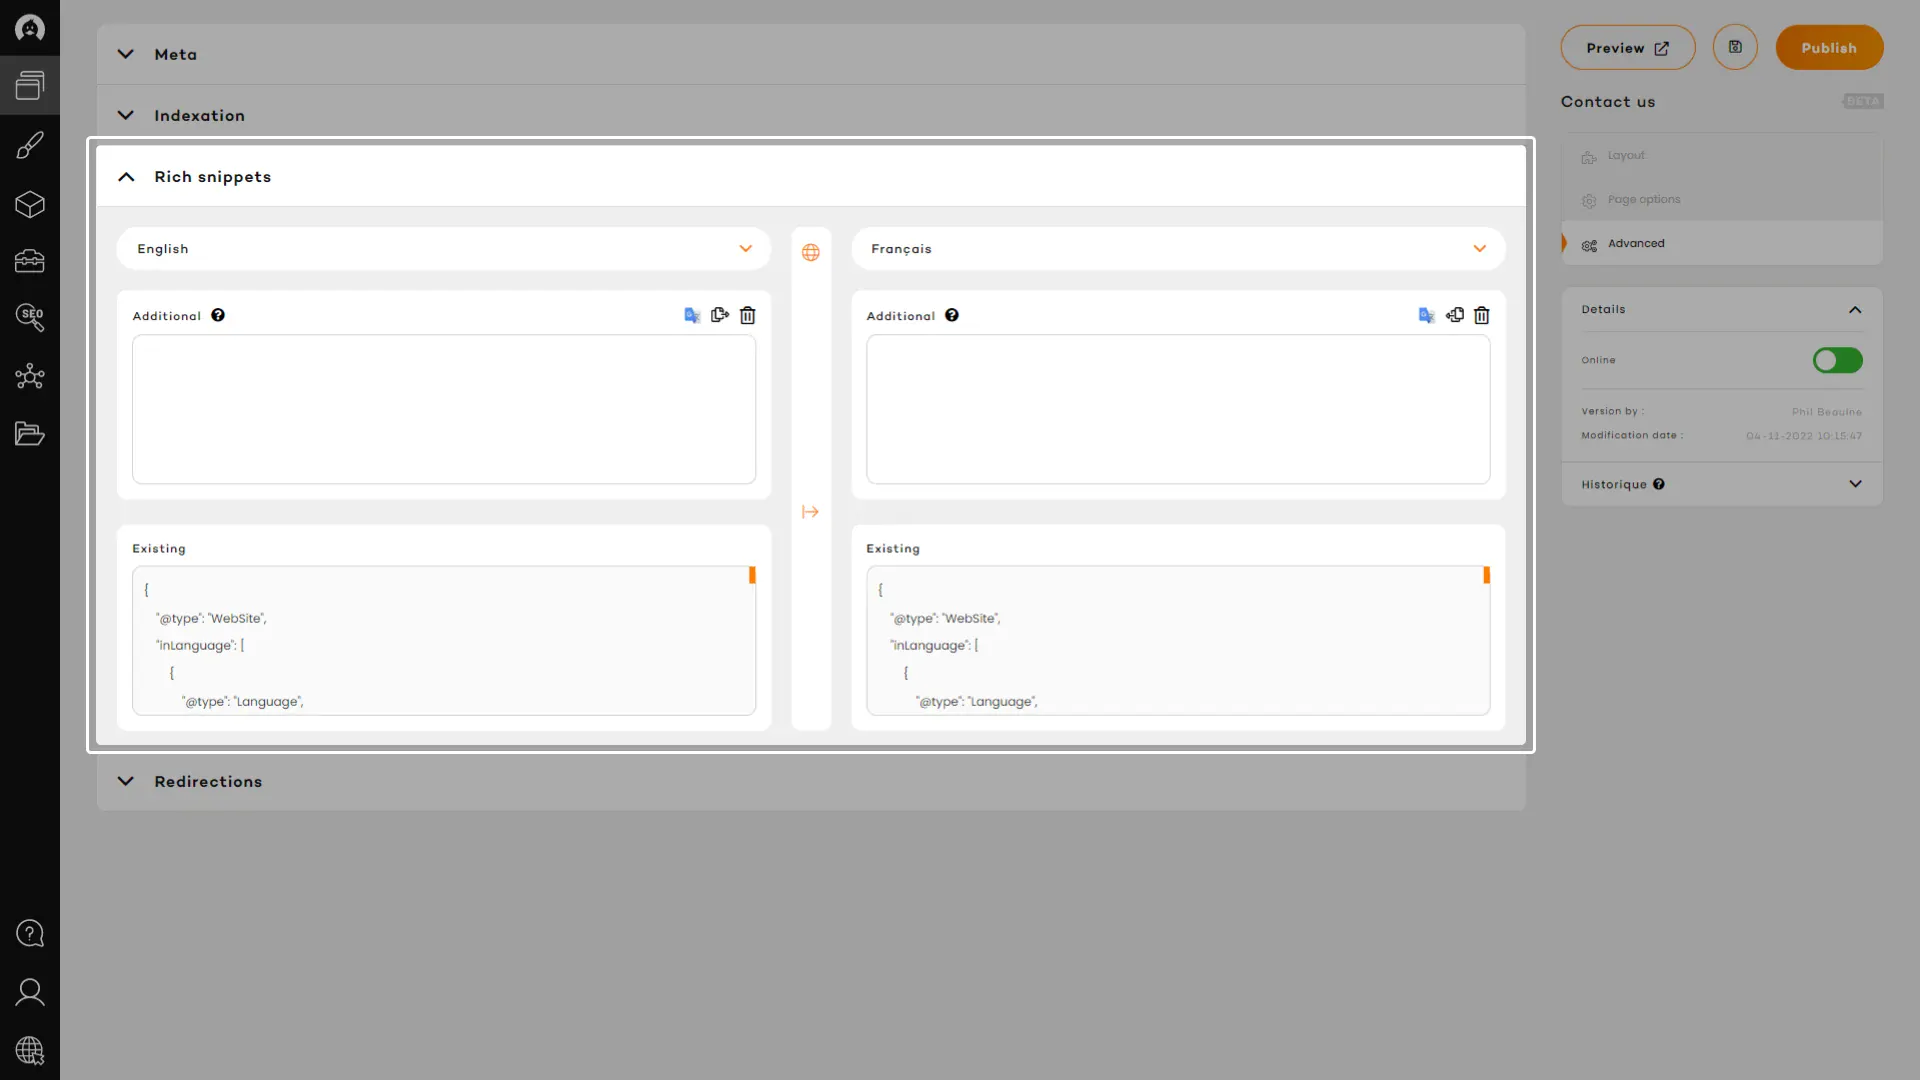Collapse the Rich snippets section
Image resolution: width=1920 pixels, height=1080 pixels.
coord(126,177)
